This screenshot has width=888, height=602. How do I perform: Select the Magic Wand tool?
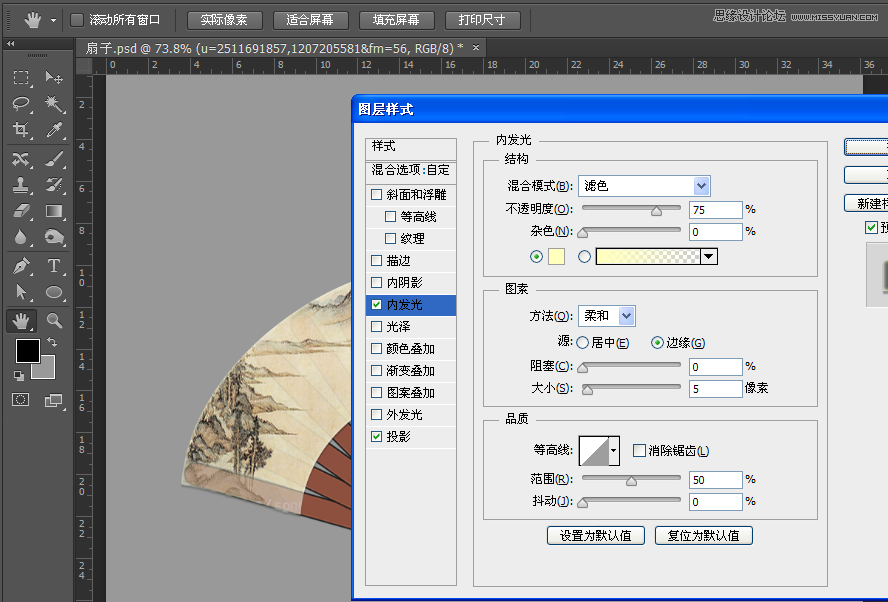click(x=53, y=103)
